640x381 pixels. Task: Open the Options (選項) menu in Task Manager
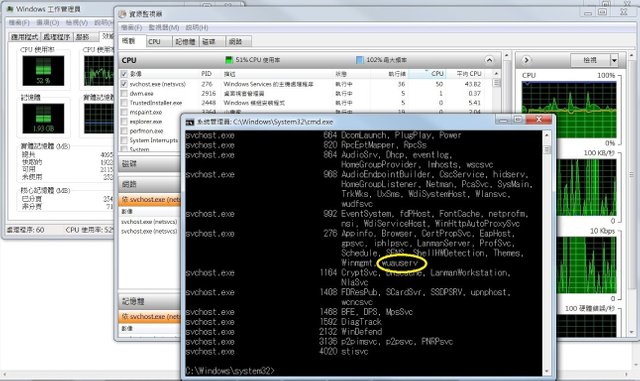point(48,22)
